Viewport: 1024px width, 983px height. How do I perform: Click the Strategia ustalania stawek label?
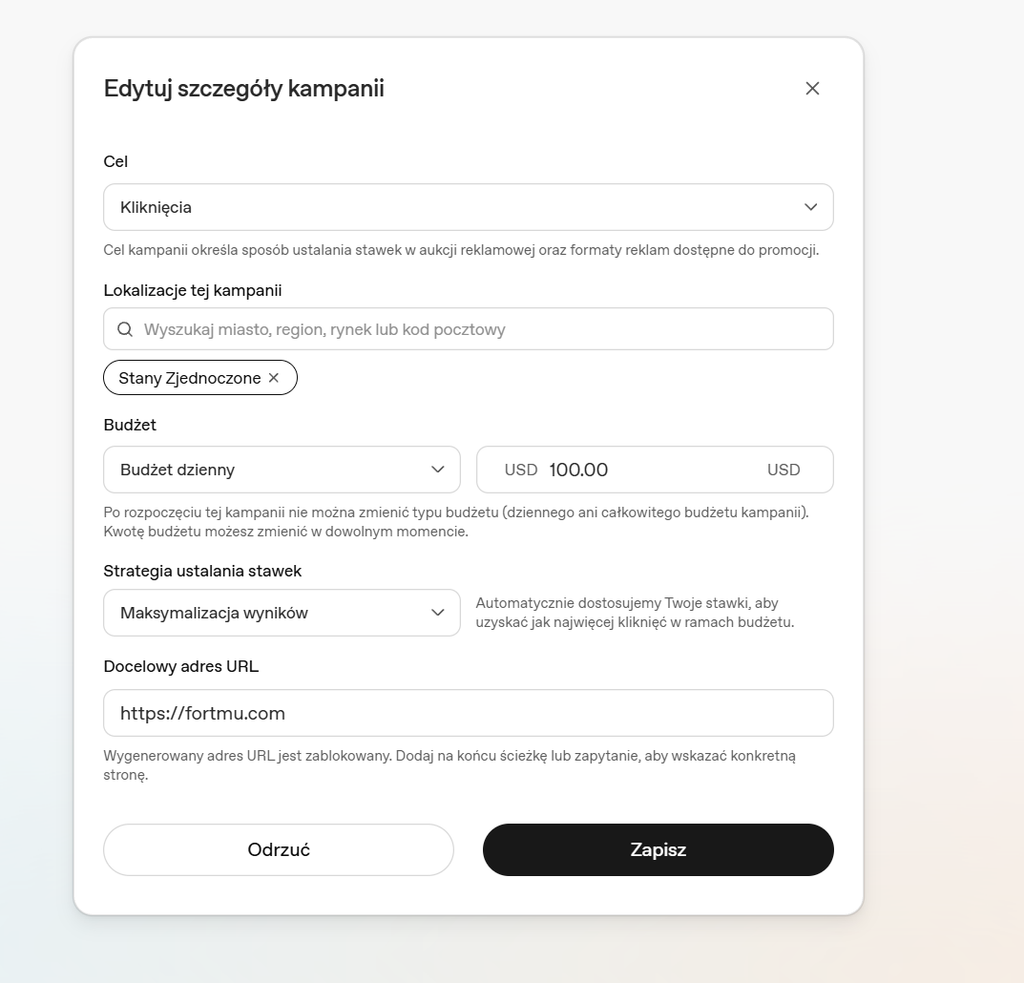tap(202, 571)
